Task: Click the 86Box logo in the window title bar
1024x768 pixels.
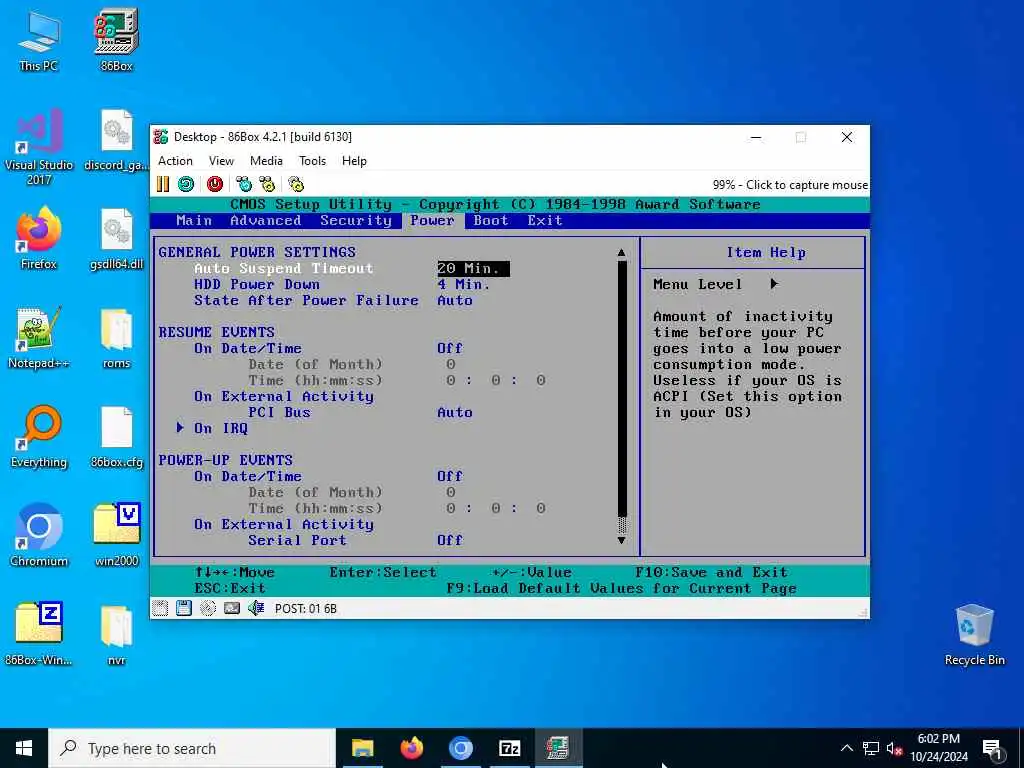Action: [x=161, y=136]
